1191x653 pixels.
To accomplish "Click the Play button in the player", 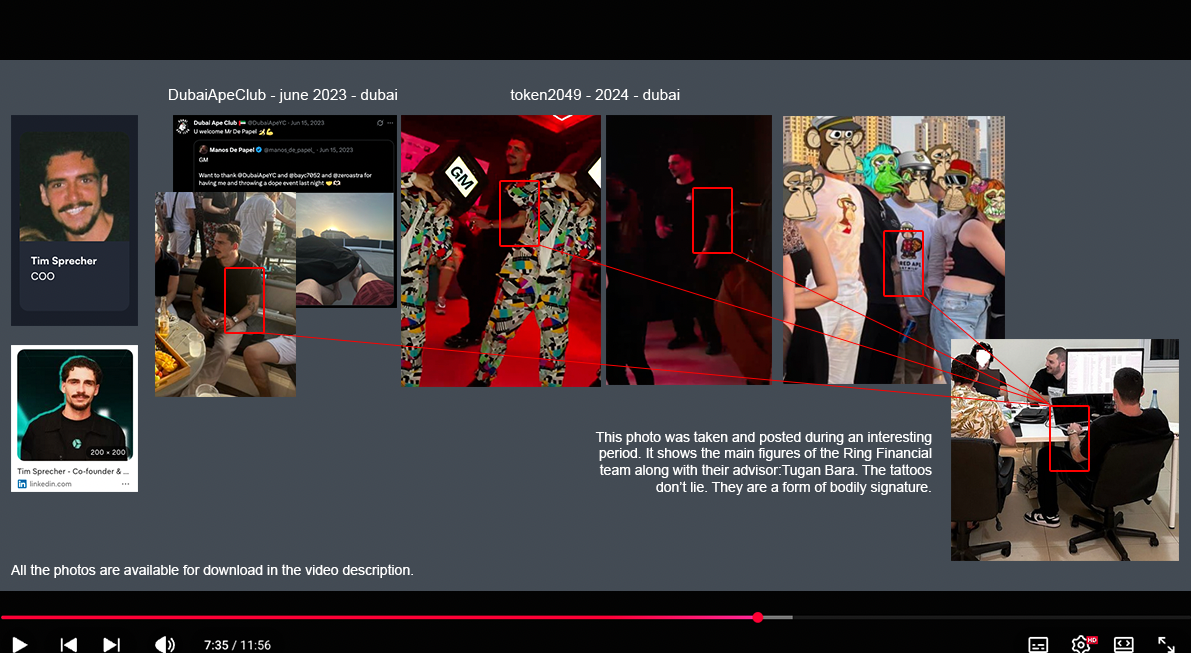I will tap(21, 645).
